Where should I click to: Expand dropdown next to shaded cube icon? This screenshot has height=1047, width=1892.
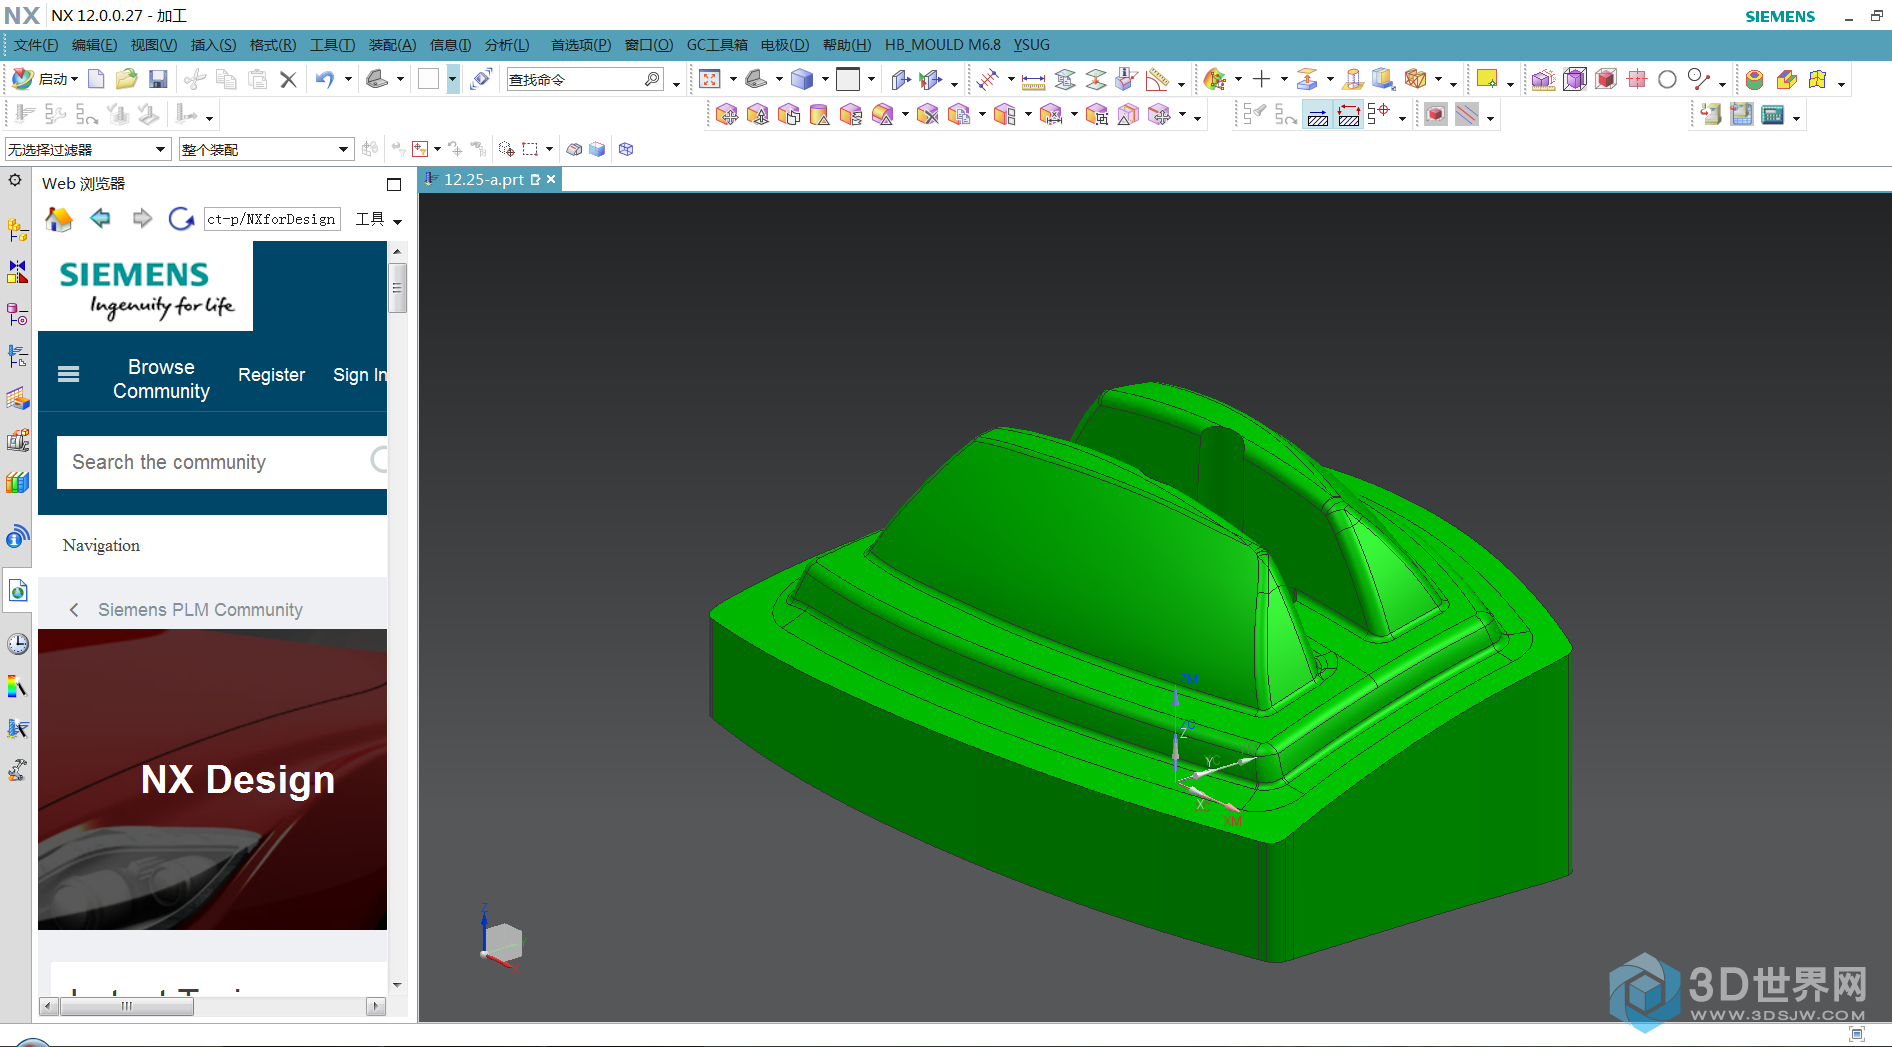coord(825,79)
